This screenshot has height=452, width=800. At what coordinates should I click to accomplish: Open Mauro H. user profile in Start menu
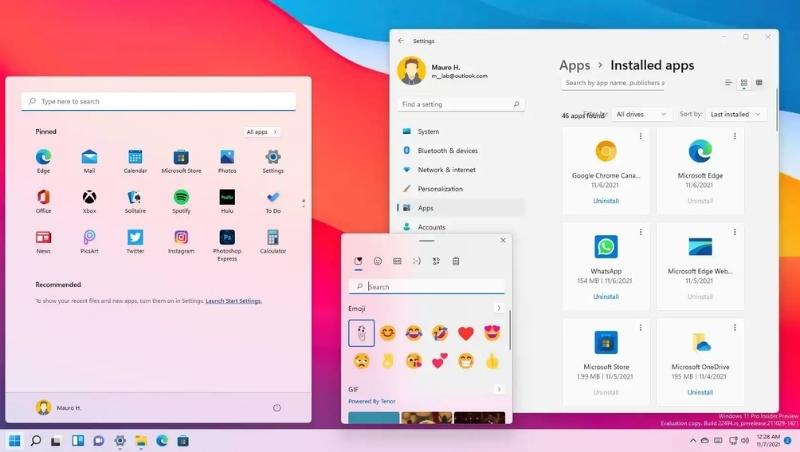58,408
